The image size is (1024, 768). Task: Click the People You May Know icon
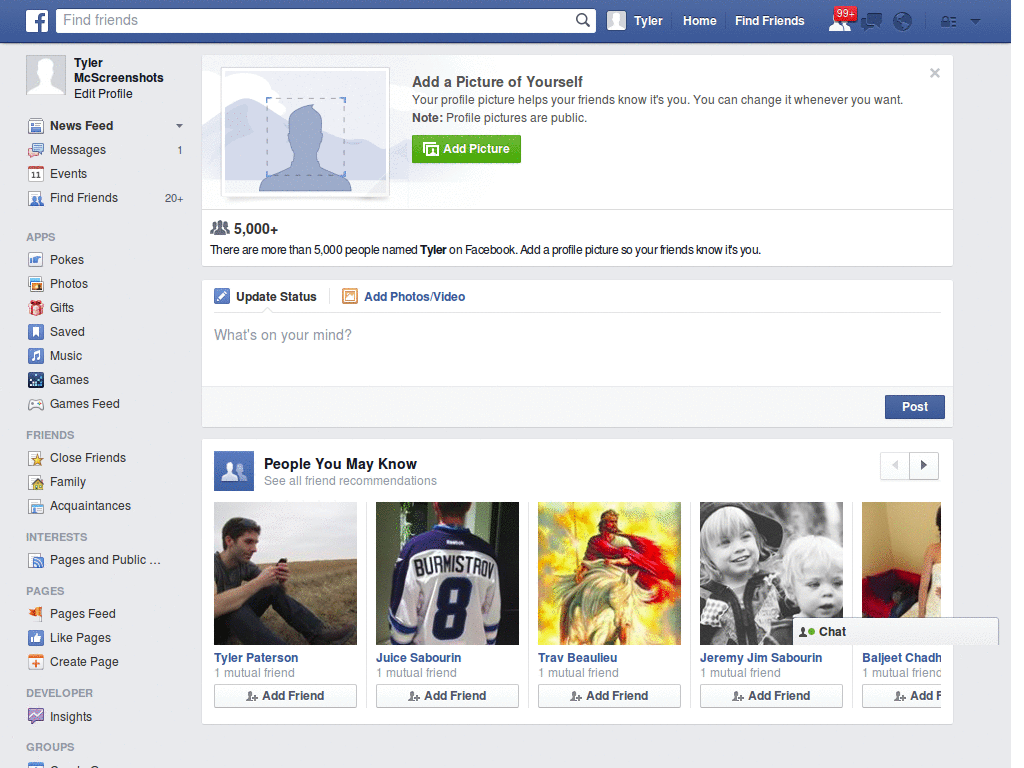tap(234, 471)
